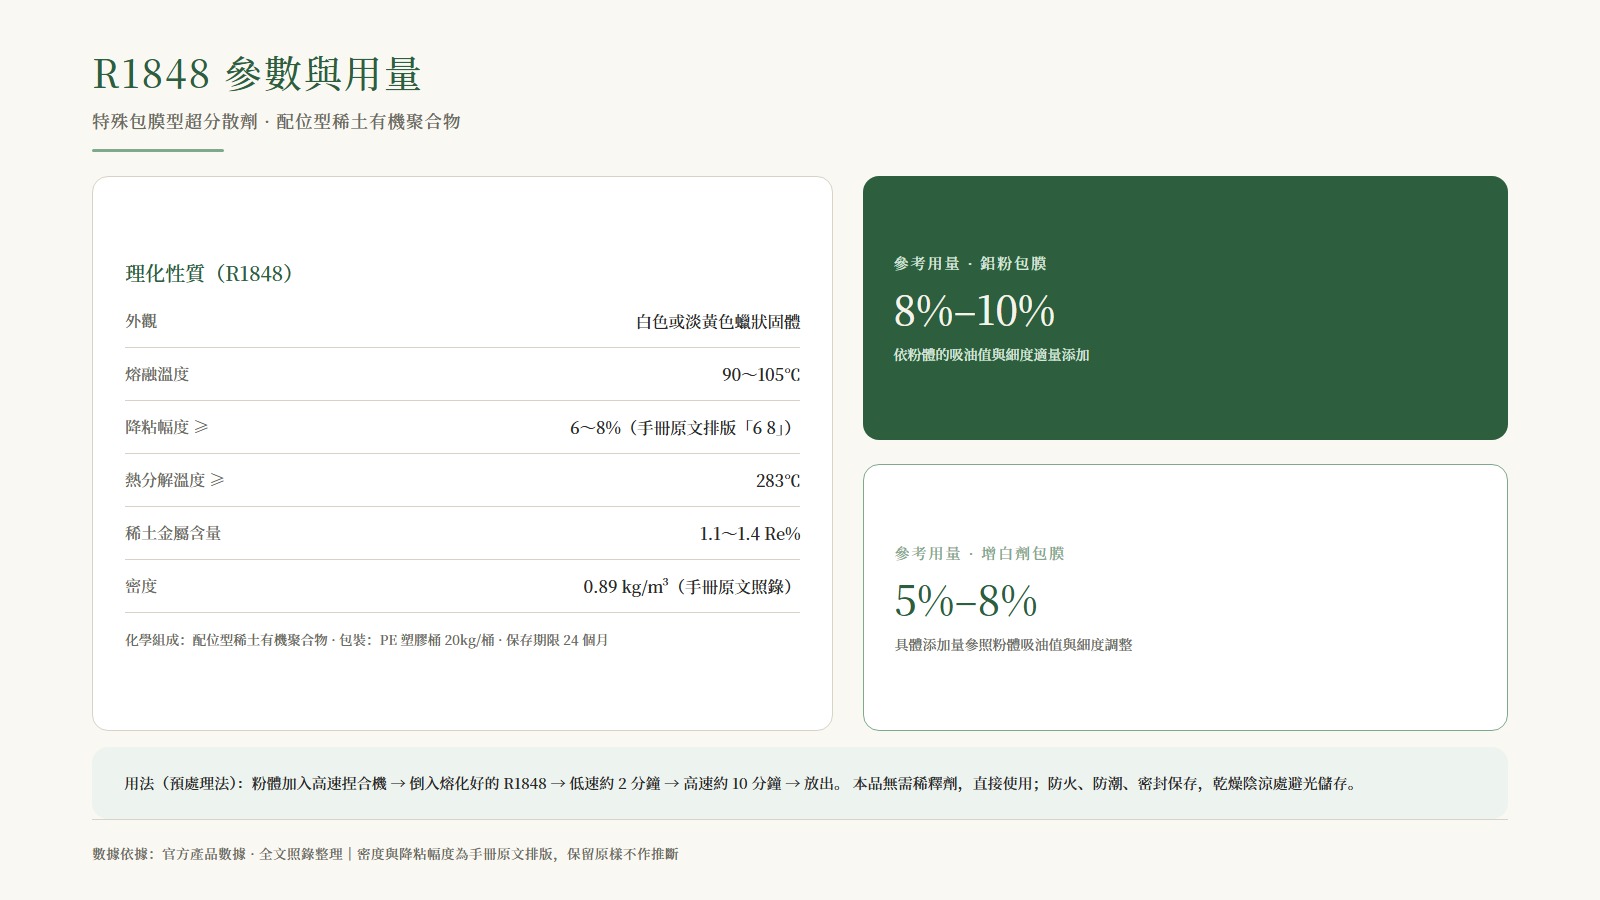Screen dimensions: 1600x900
Task: Click the row label '稀土金屬含量'
Action: pos(173,533)
